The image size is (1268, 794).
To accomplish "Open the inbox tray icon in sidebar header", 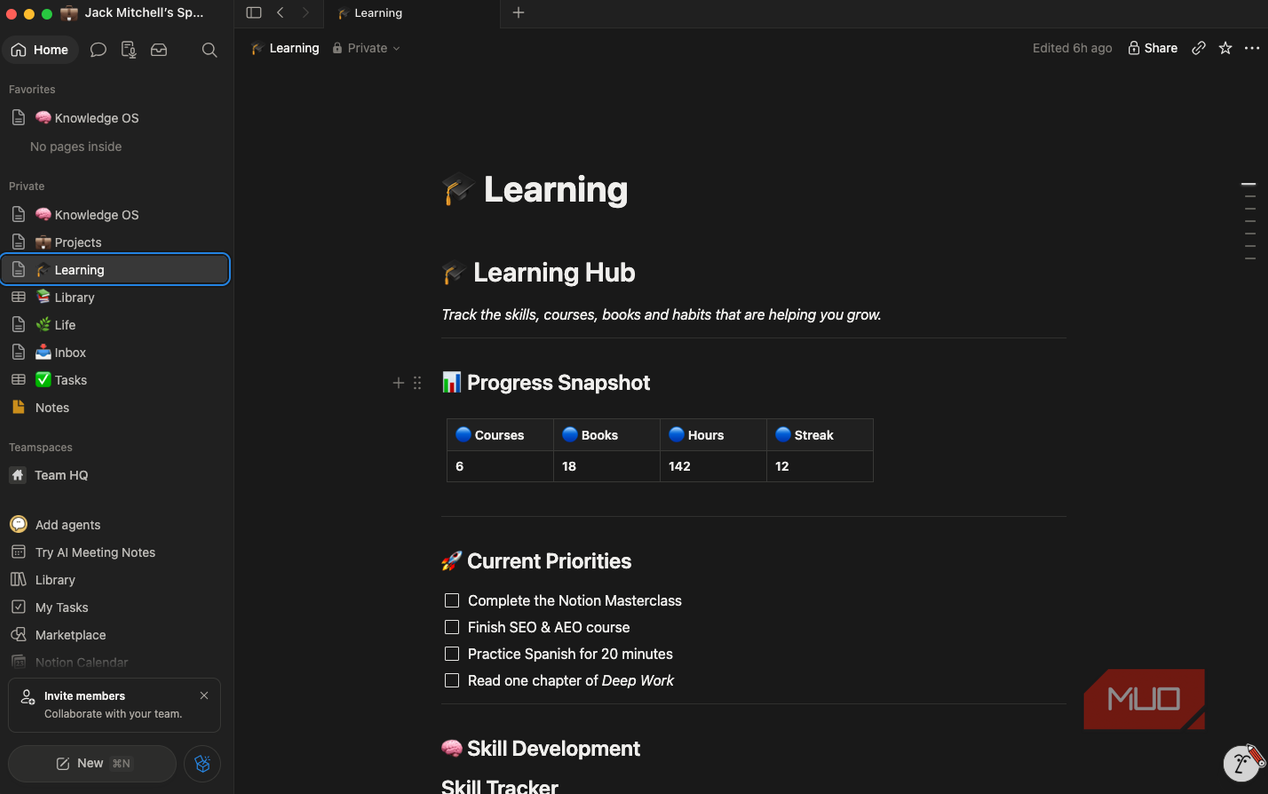I will pyautogui.click(x=159, y=50).
